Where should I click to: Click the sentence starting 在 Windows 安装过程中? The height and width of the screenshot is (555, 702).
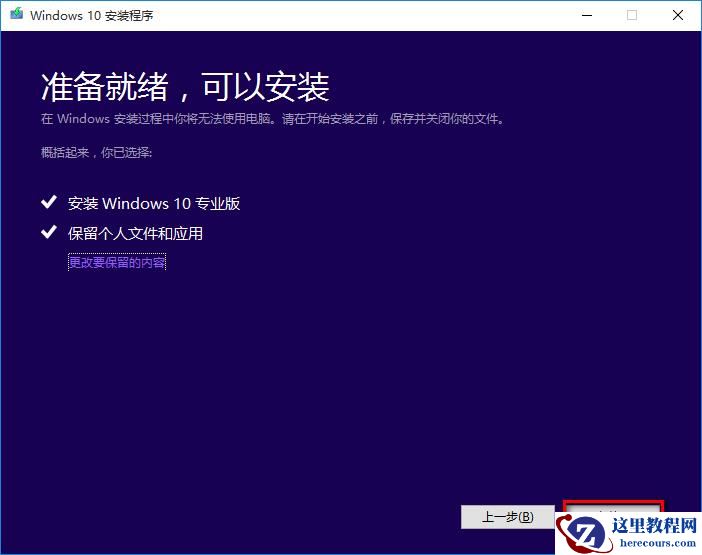(x=272, y=119)
